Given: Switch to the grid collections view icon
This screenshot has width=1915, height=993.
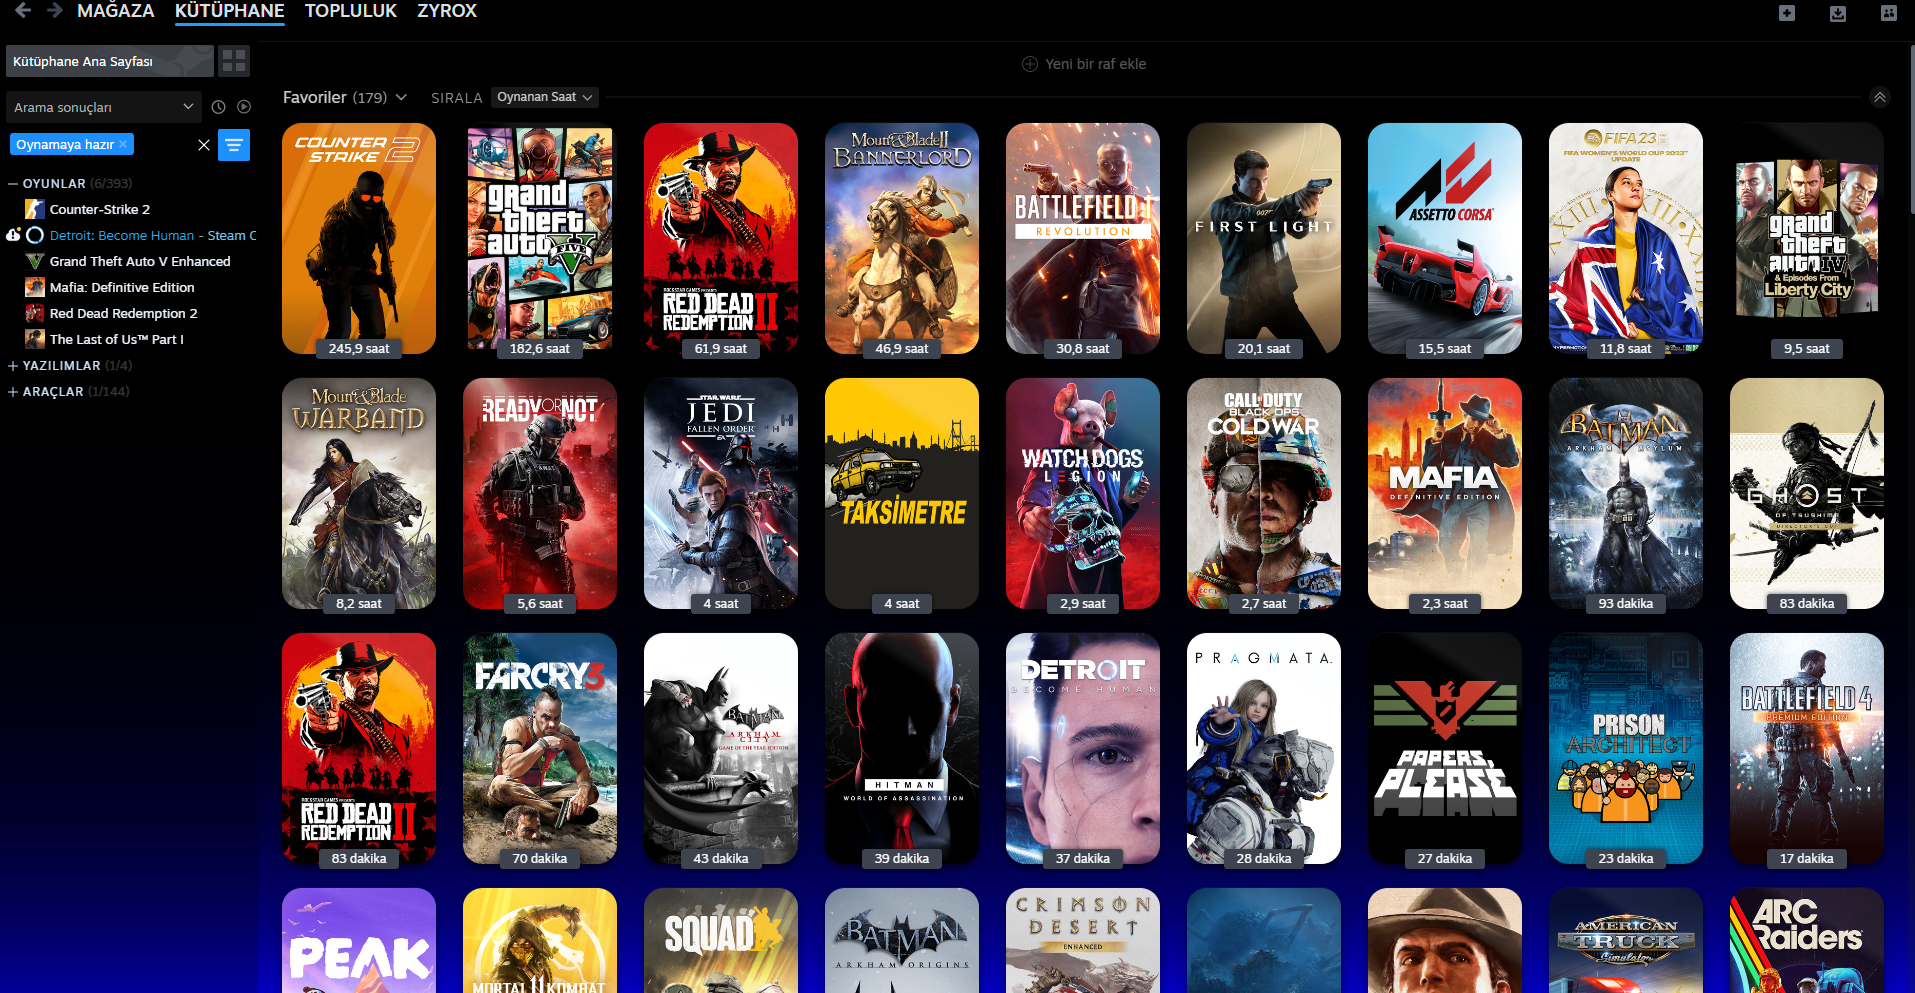Looking at the screenshot, I should [234, 61].
